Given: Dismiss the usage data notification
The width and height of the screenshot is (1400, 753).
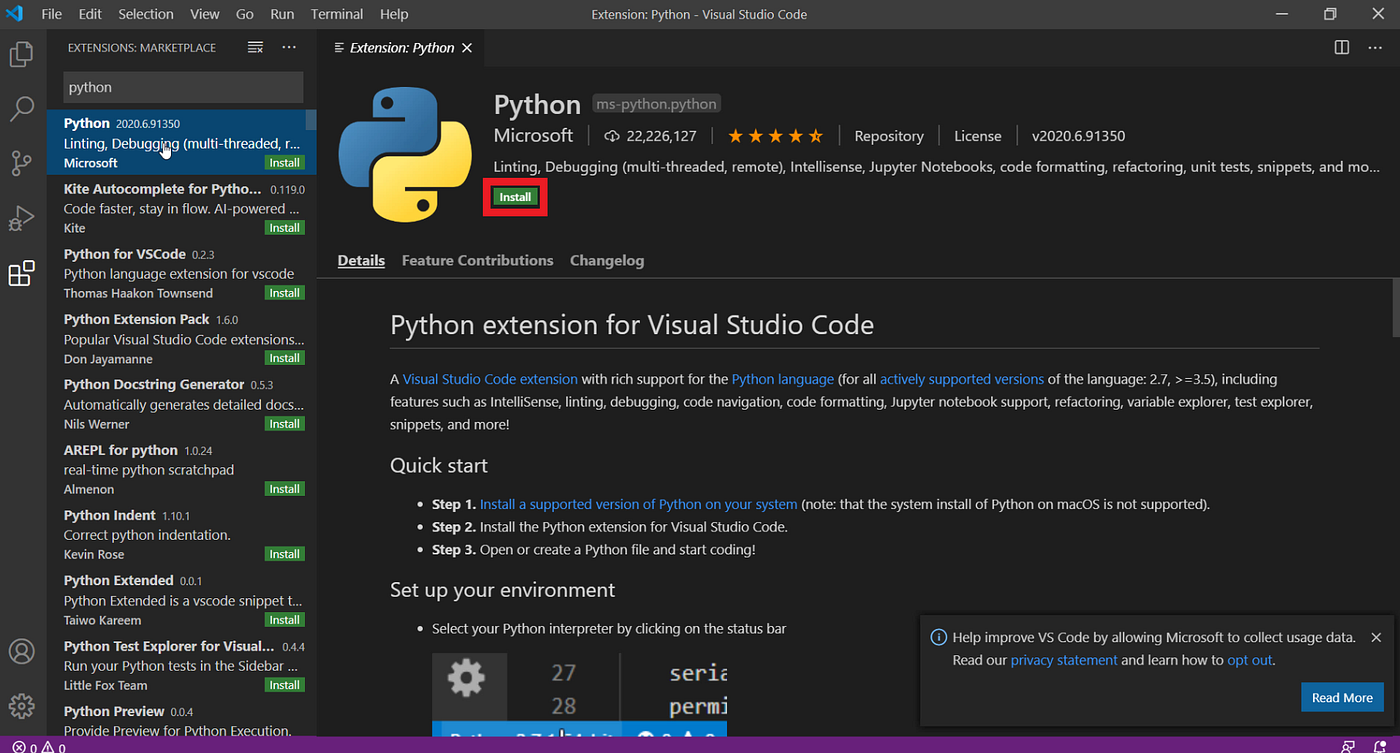Looking at the screenshot, I should [1376, 637].
